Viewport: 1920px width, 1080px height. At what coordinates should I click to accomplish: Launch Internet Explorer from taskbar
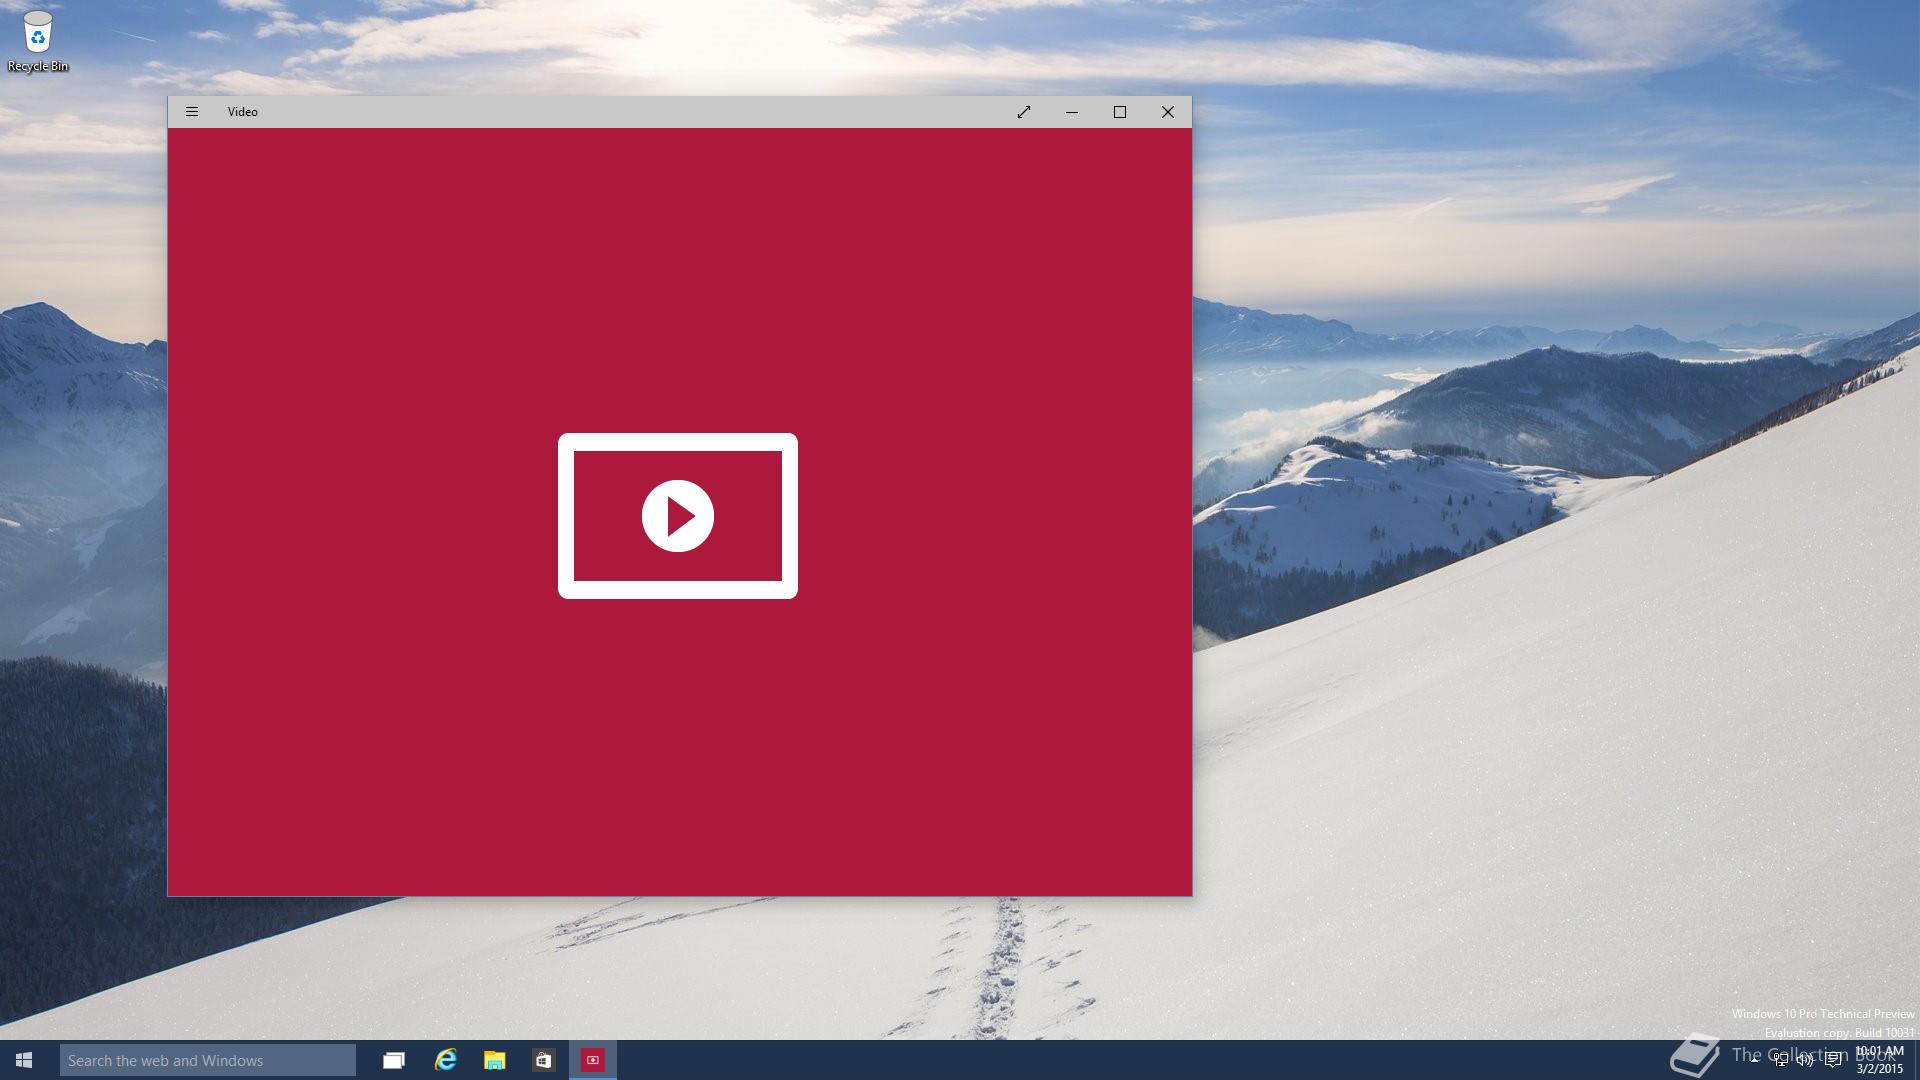coord(445,1060)
